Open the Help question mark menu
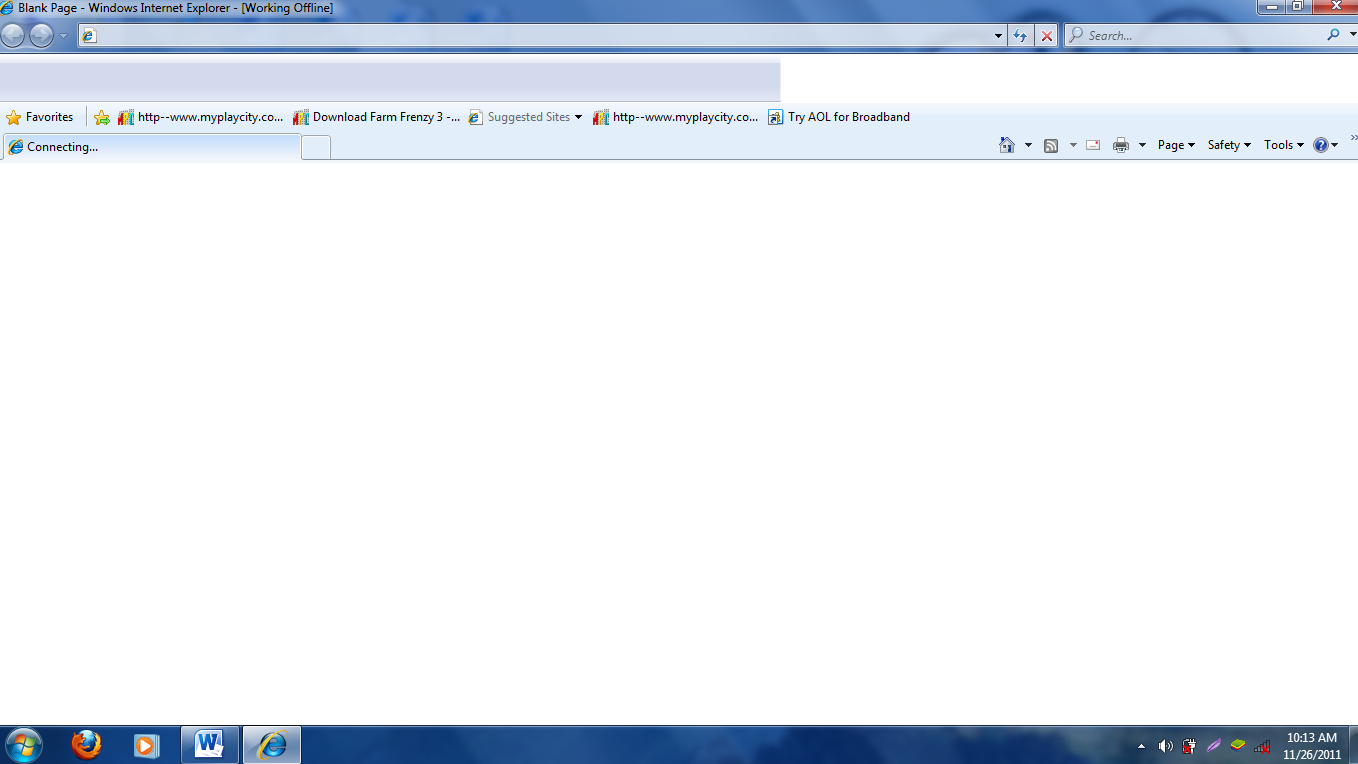This screenshot has height=764, width=1358. (x=1326, y=145)
